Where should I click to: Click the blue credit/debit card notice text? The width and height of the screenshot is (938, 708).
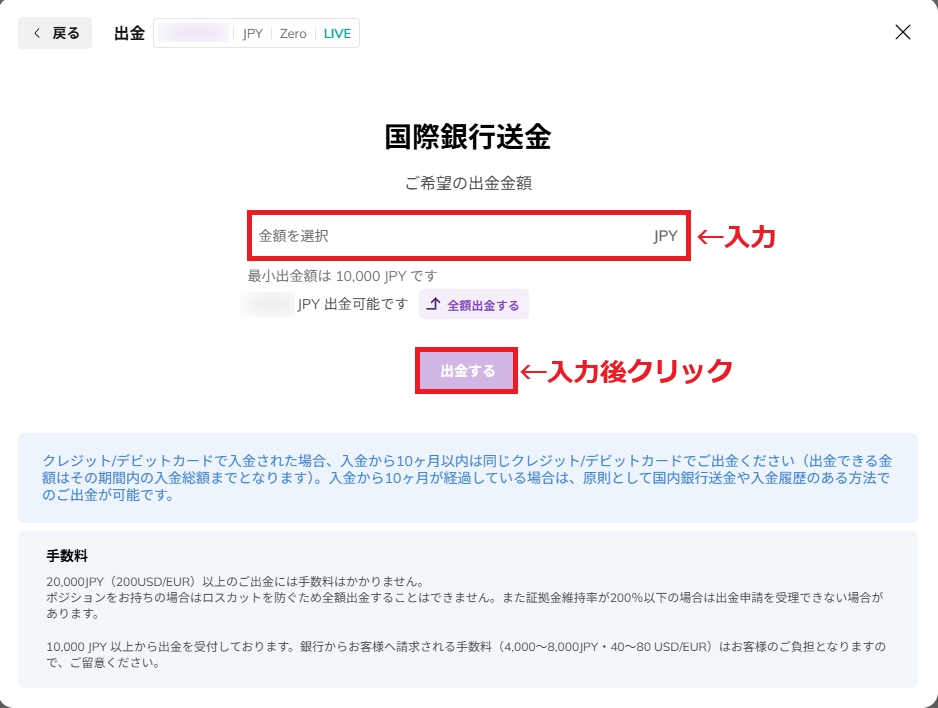(x=467, y=478)
